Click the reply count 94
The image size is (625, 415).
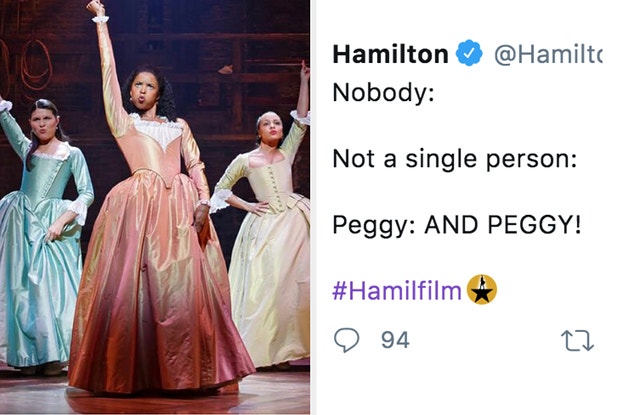(395, 341)
